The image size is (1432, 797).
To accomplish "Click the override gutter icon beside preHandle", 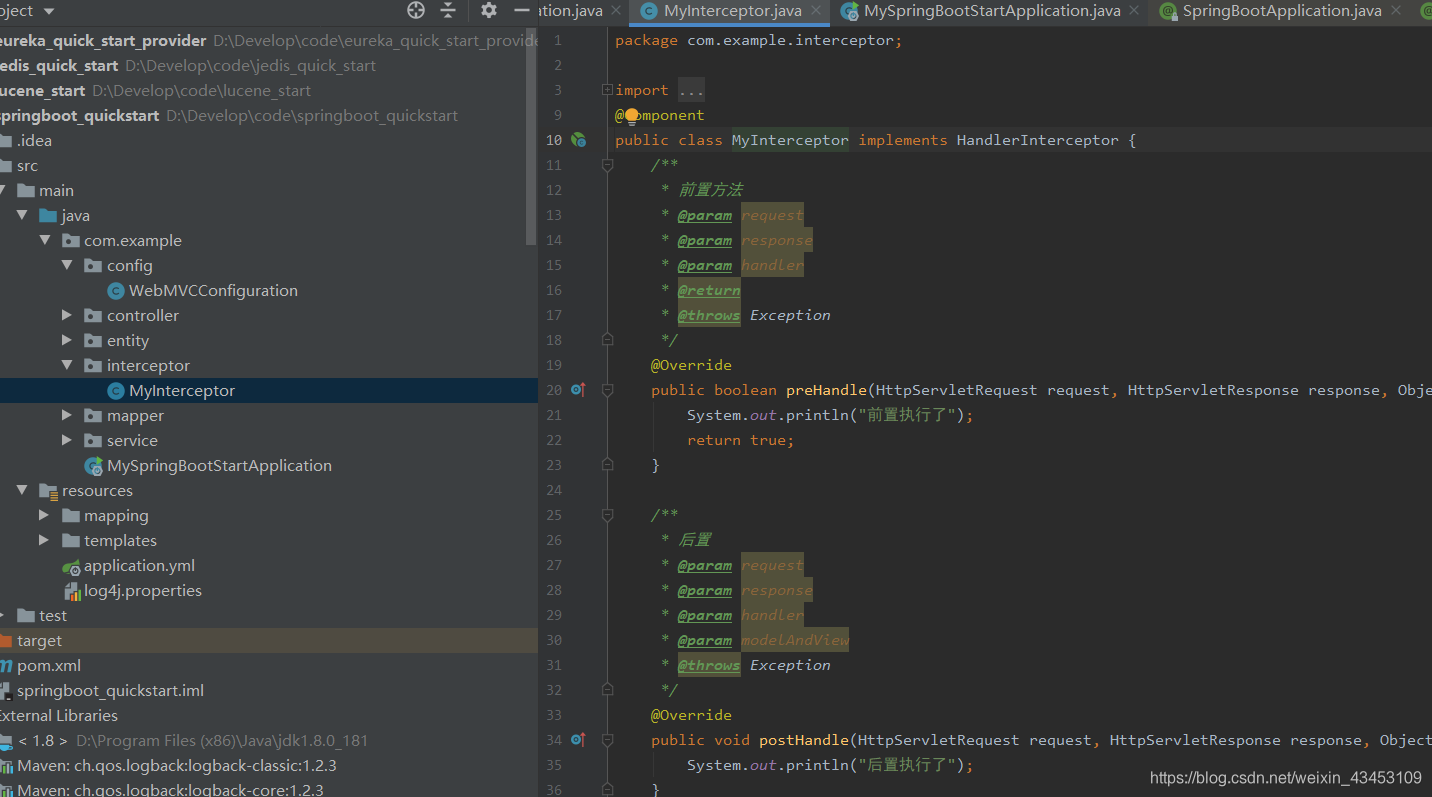I will tap(578, 390).
